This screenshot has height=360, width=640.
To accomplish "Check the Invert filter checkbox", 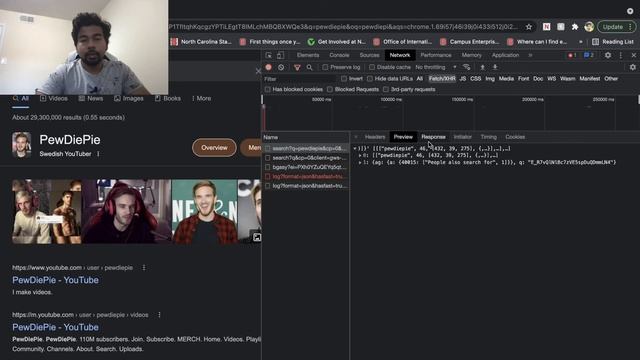I will coord(344,79).
